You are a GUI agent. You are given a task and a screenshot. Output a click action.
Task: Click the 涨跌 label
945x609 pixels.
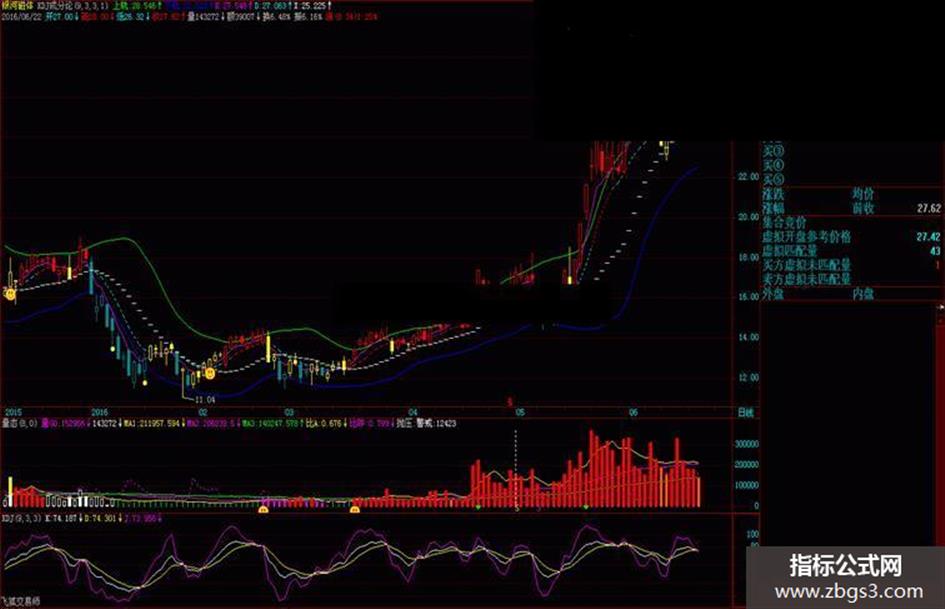point(773,194)
